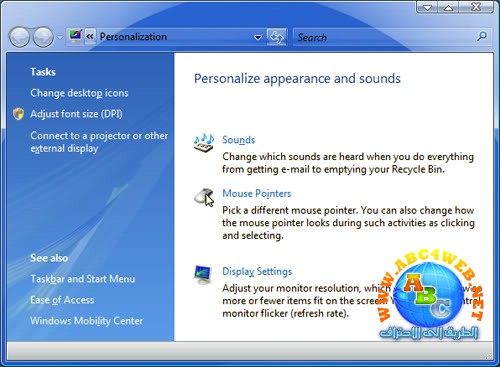Click the security shield beside Adjust font size
500x367 pixels.
(18, 114)
